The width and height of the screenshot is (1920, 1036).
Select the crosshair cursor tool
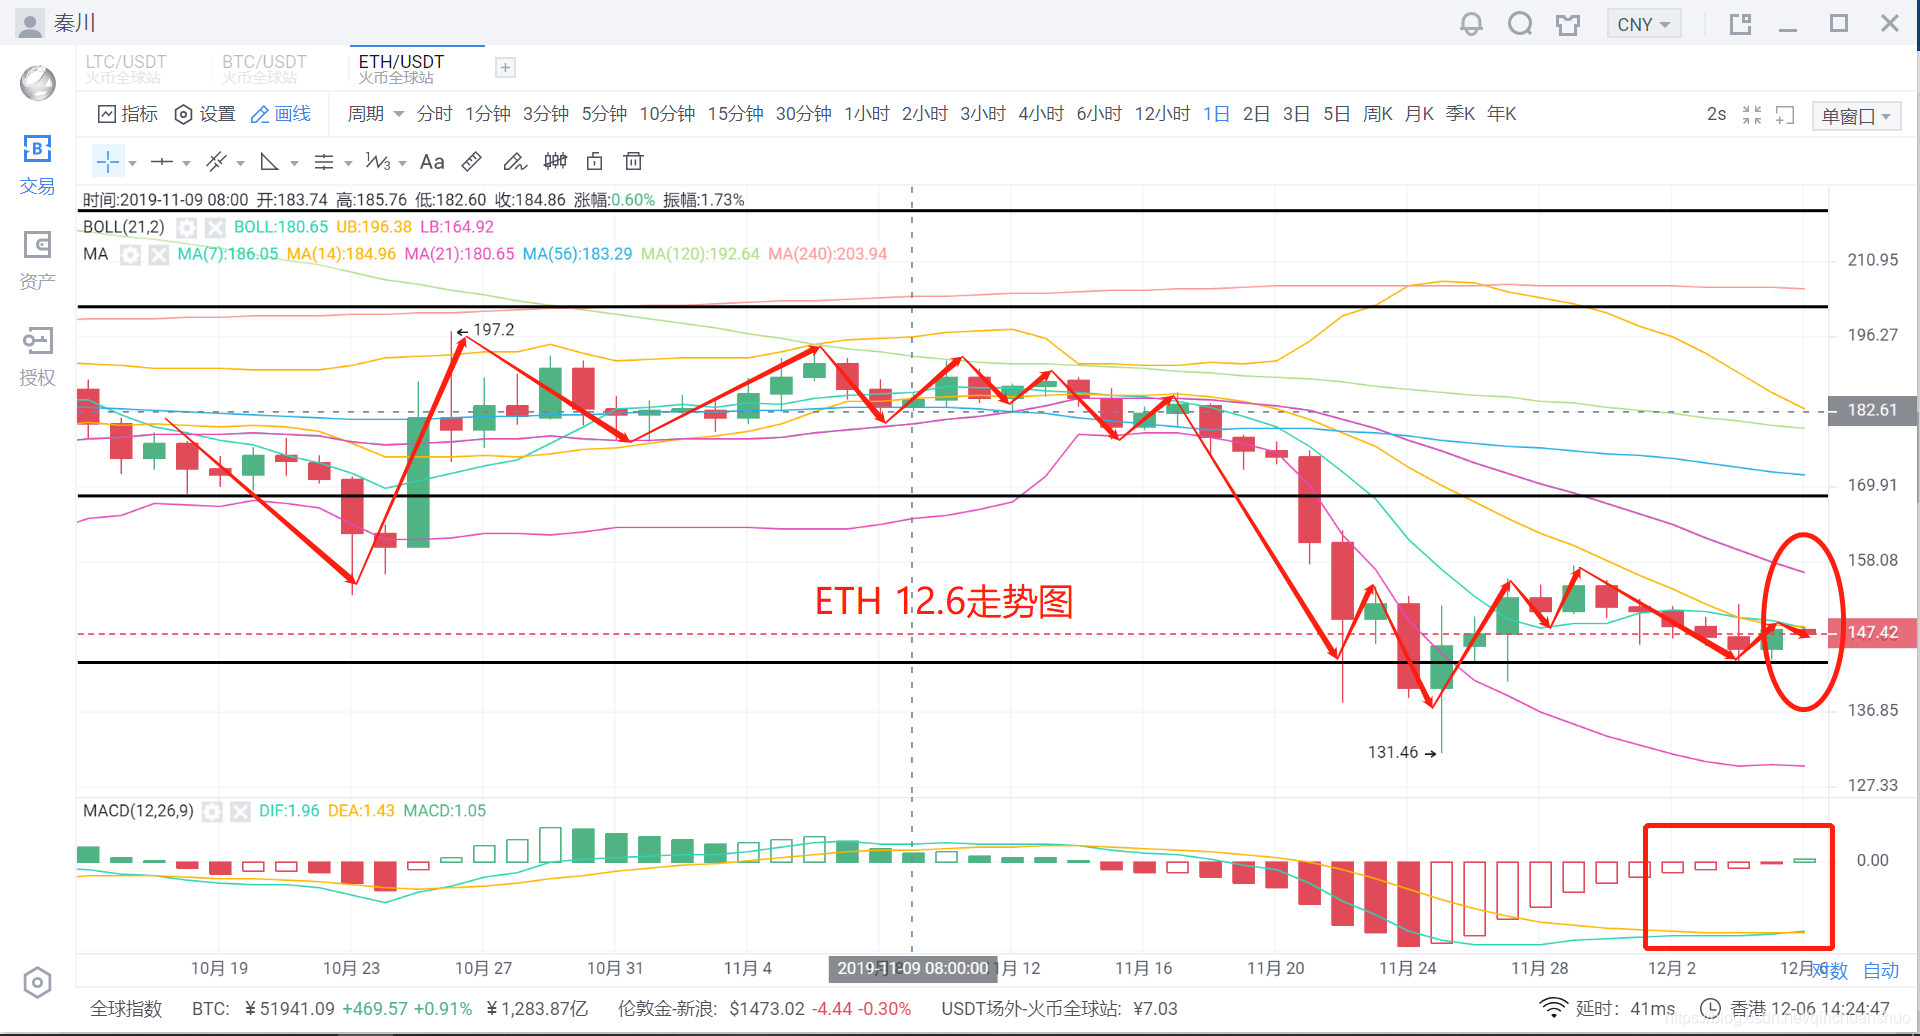[108, 162]
